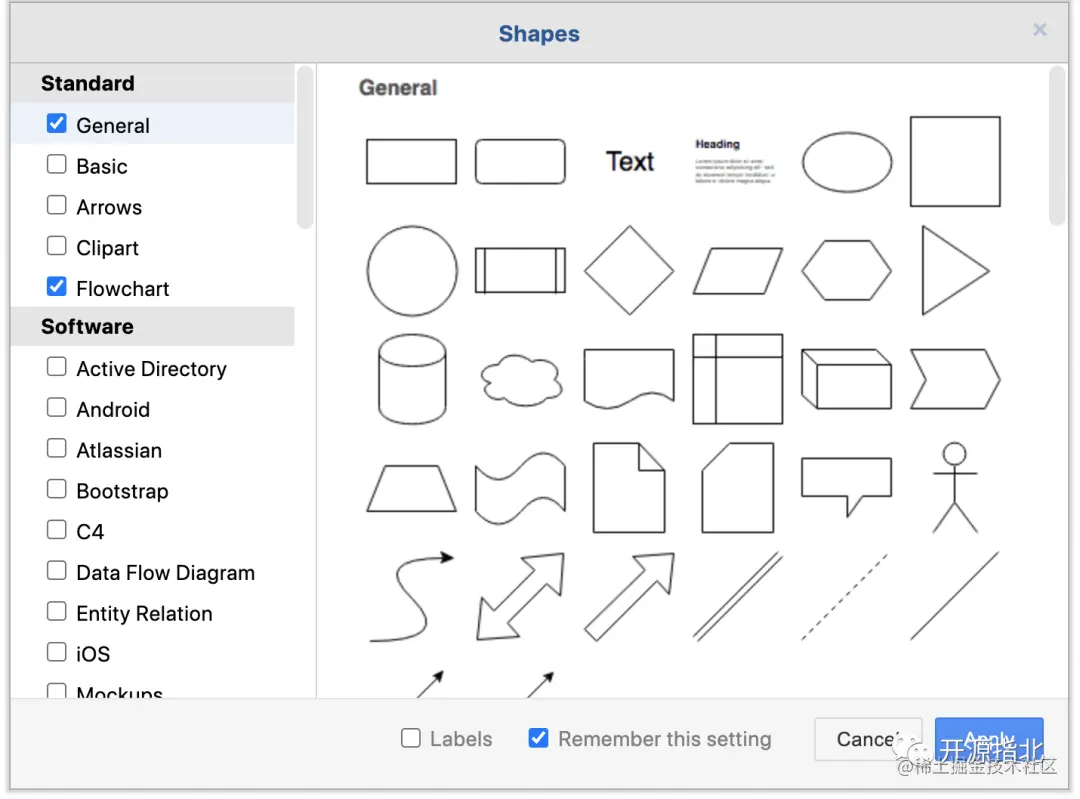
Task: Select the ellipse shape
Action: click(x=847, y=162)
